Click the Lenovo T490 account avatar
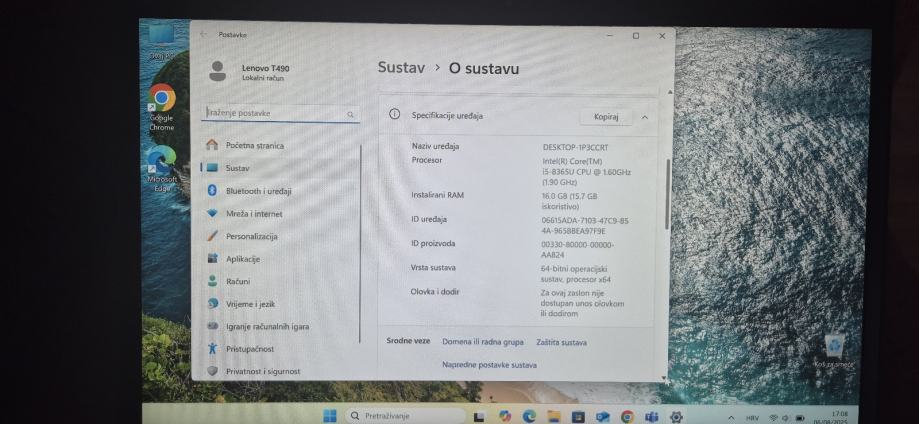Image resolution: width=919 pixels, height=424 pixels. point(217,72)
